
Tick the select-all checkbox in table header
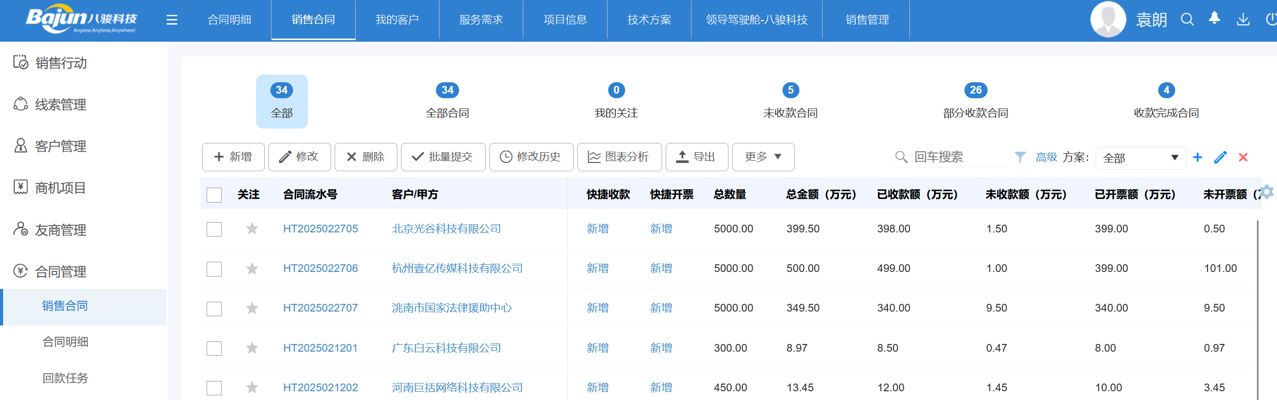click(214, 195)
